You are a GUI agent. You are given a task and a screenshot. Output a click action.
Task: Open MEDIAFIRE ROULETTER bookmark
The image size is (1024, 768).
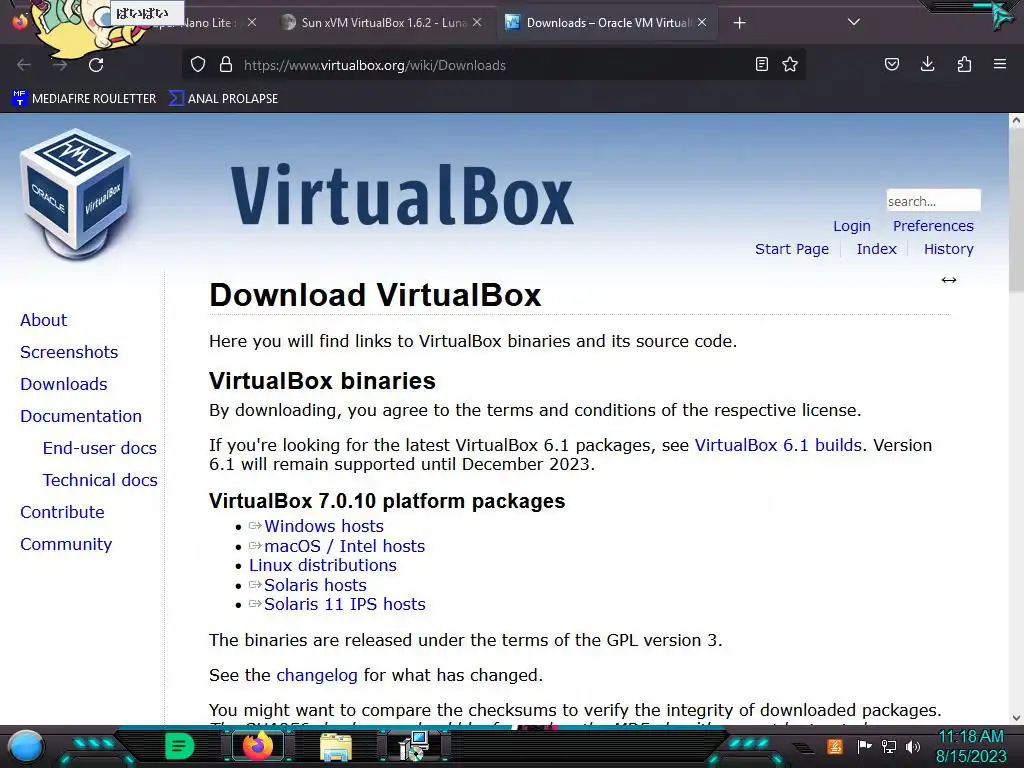(84, 99)
